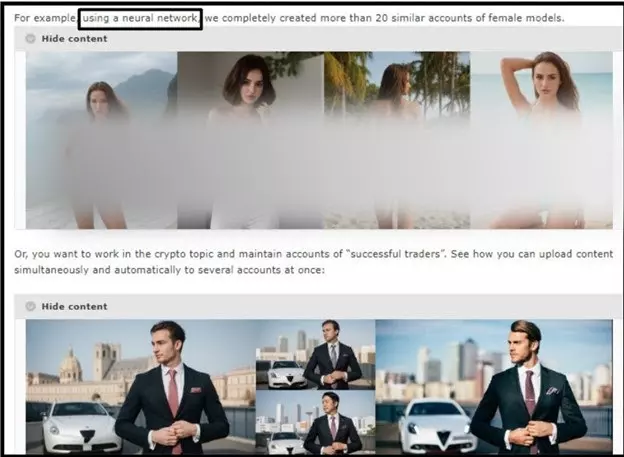This screenshot has width=624, height=457.
Task: Open the woman by misty mountains image
Action: [x=100, y=140]
